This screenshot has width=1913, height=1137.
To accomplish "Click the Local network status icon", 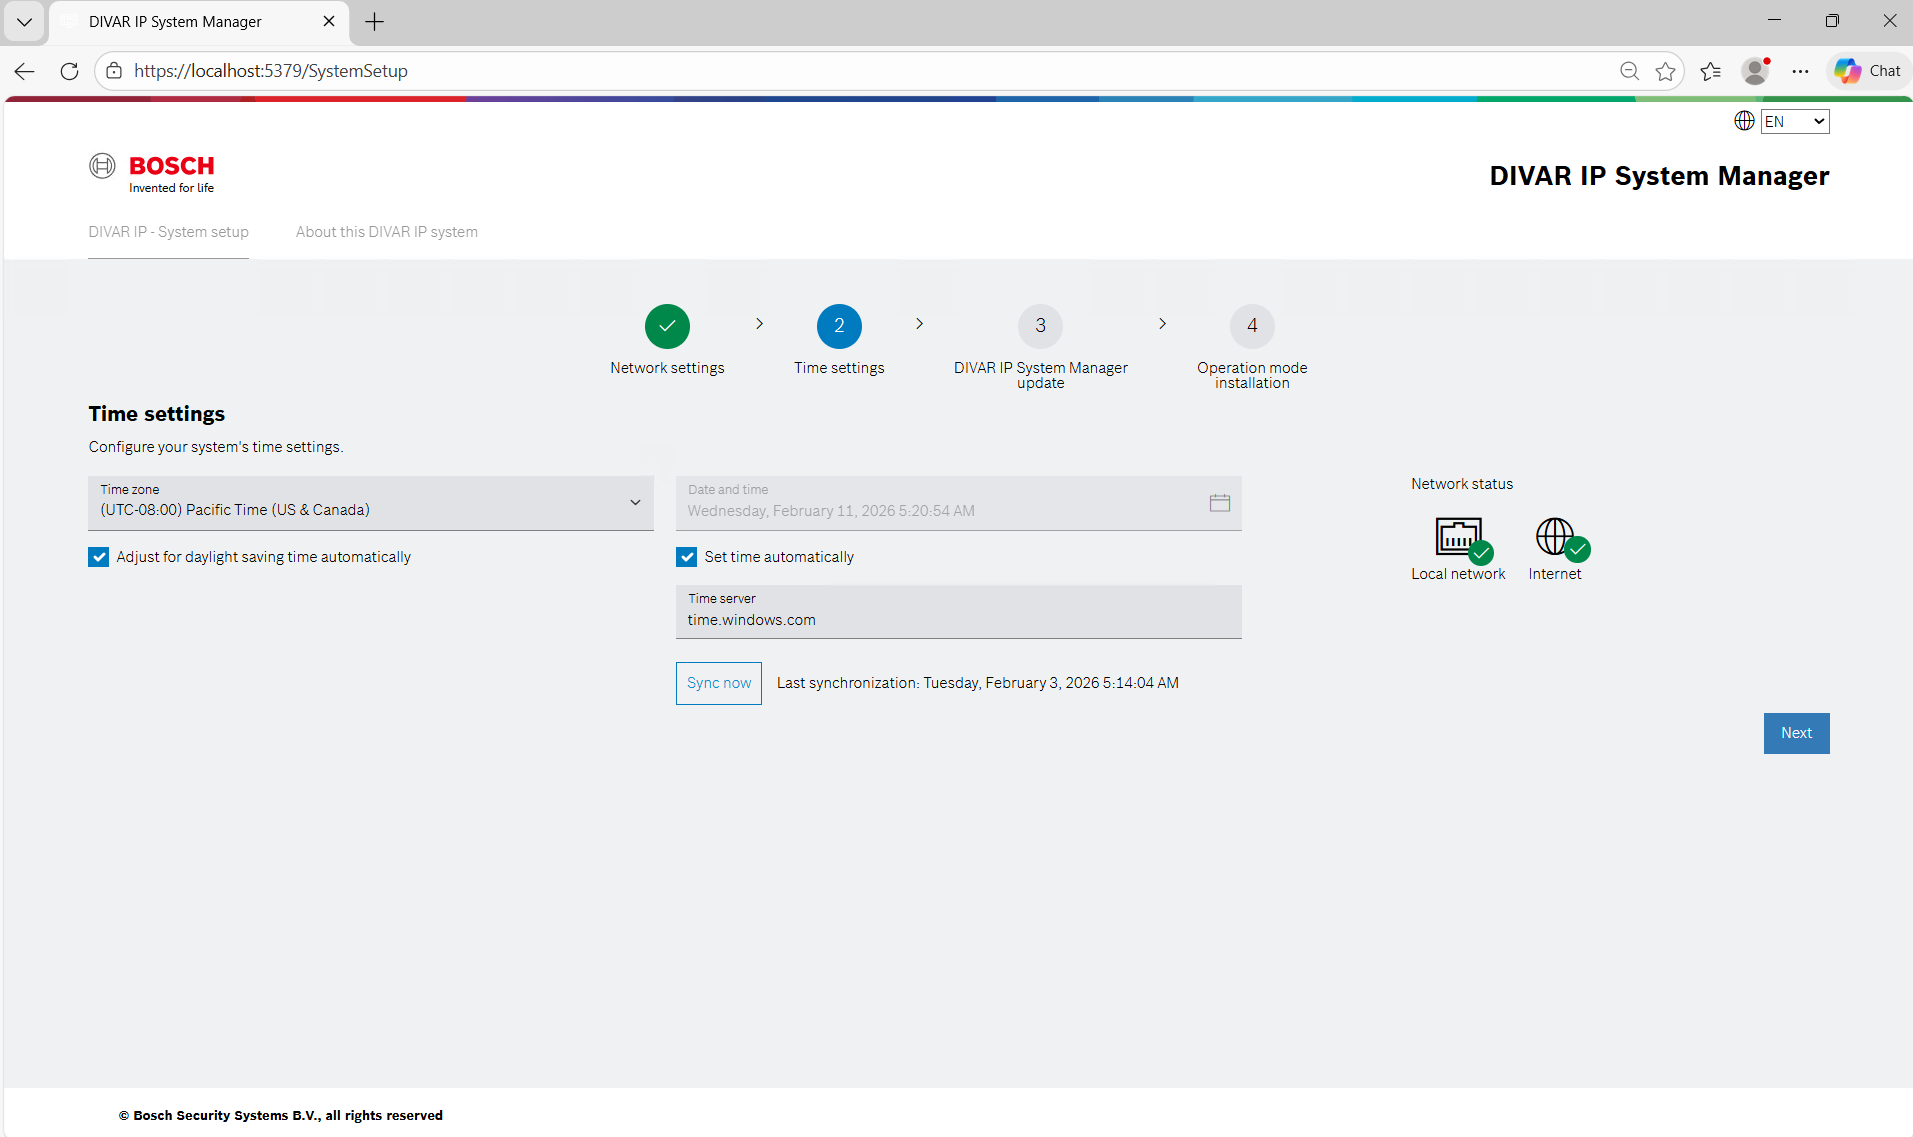I will point(1459,538).
